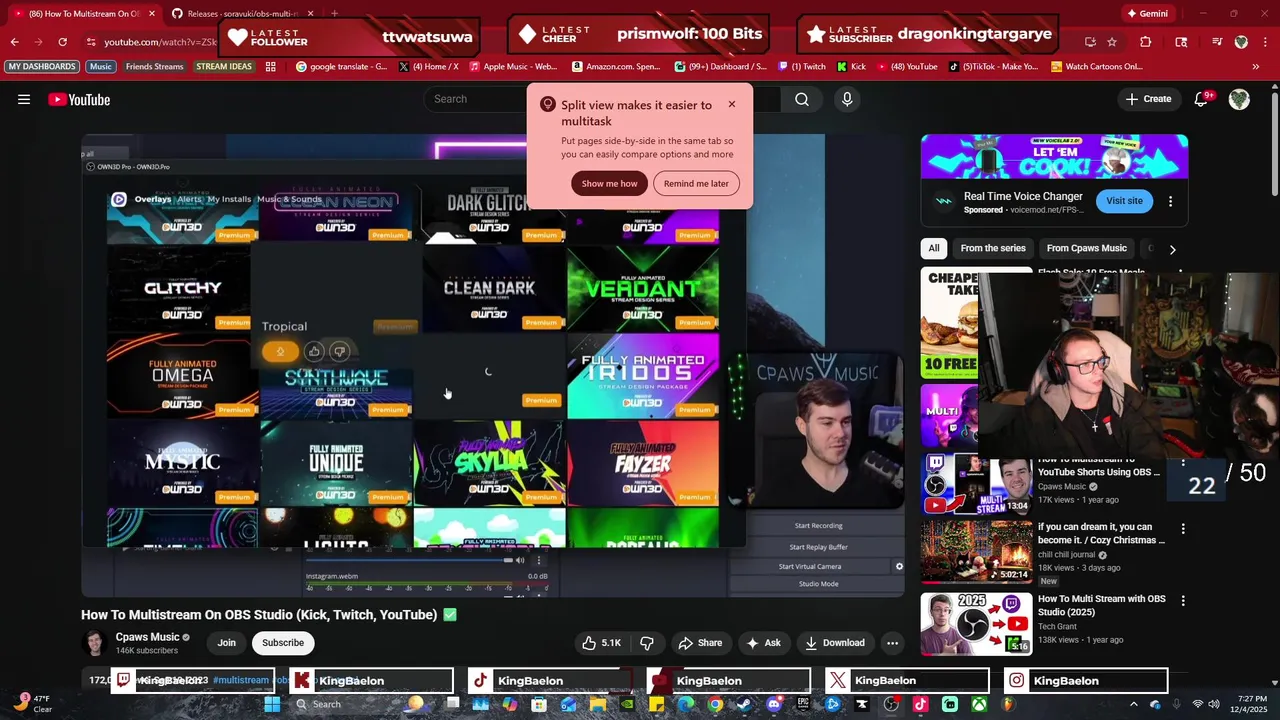Open menu for Cozy Christmas video

[x=1183, y=529]
